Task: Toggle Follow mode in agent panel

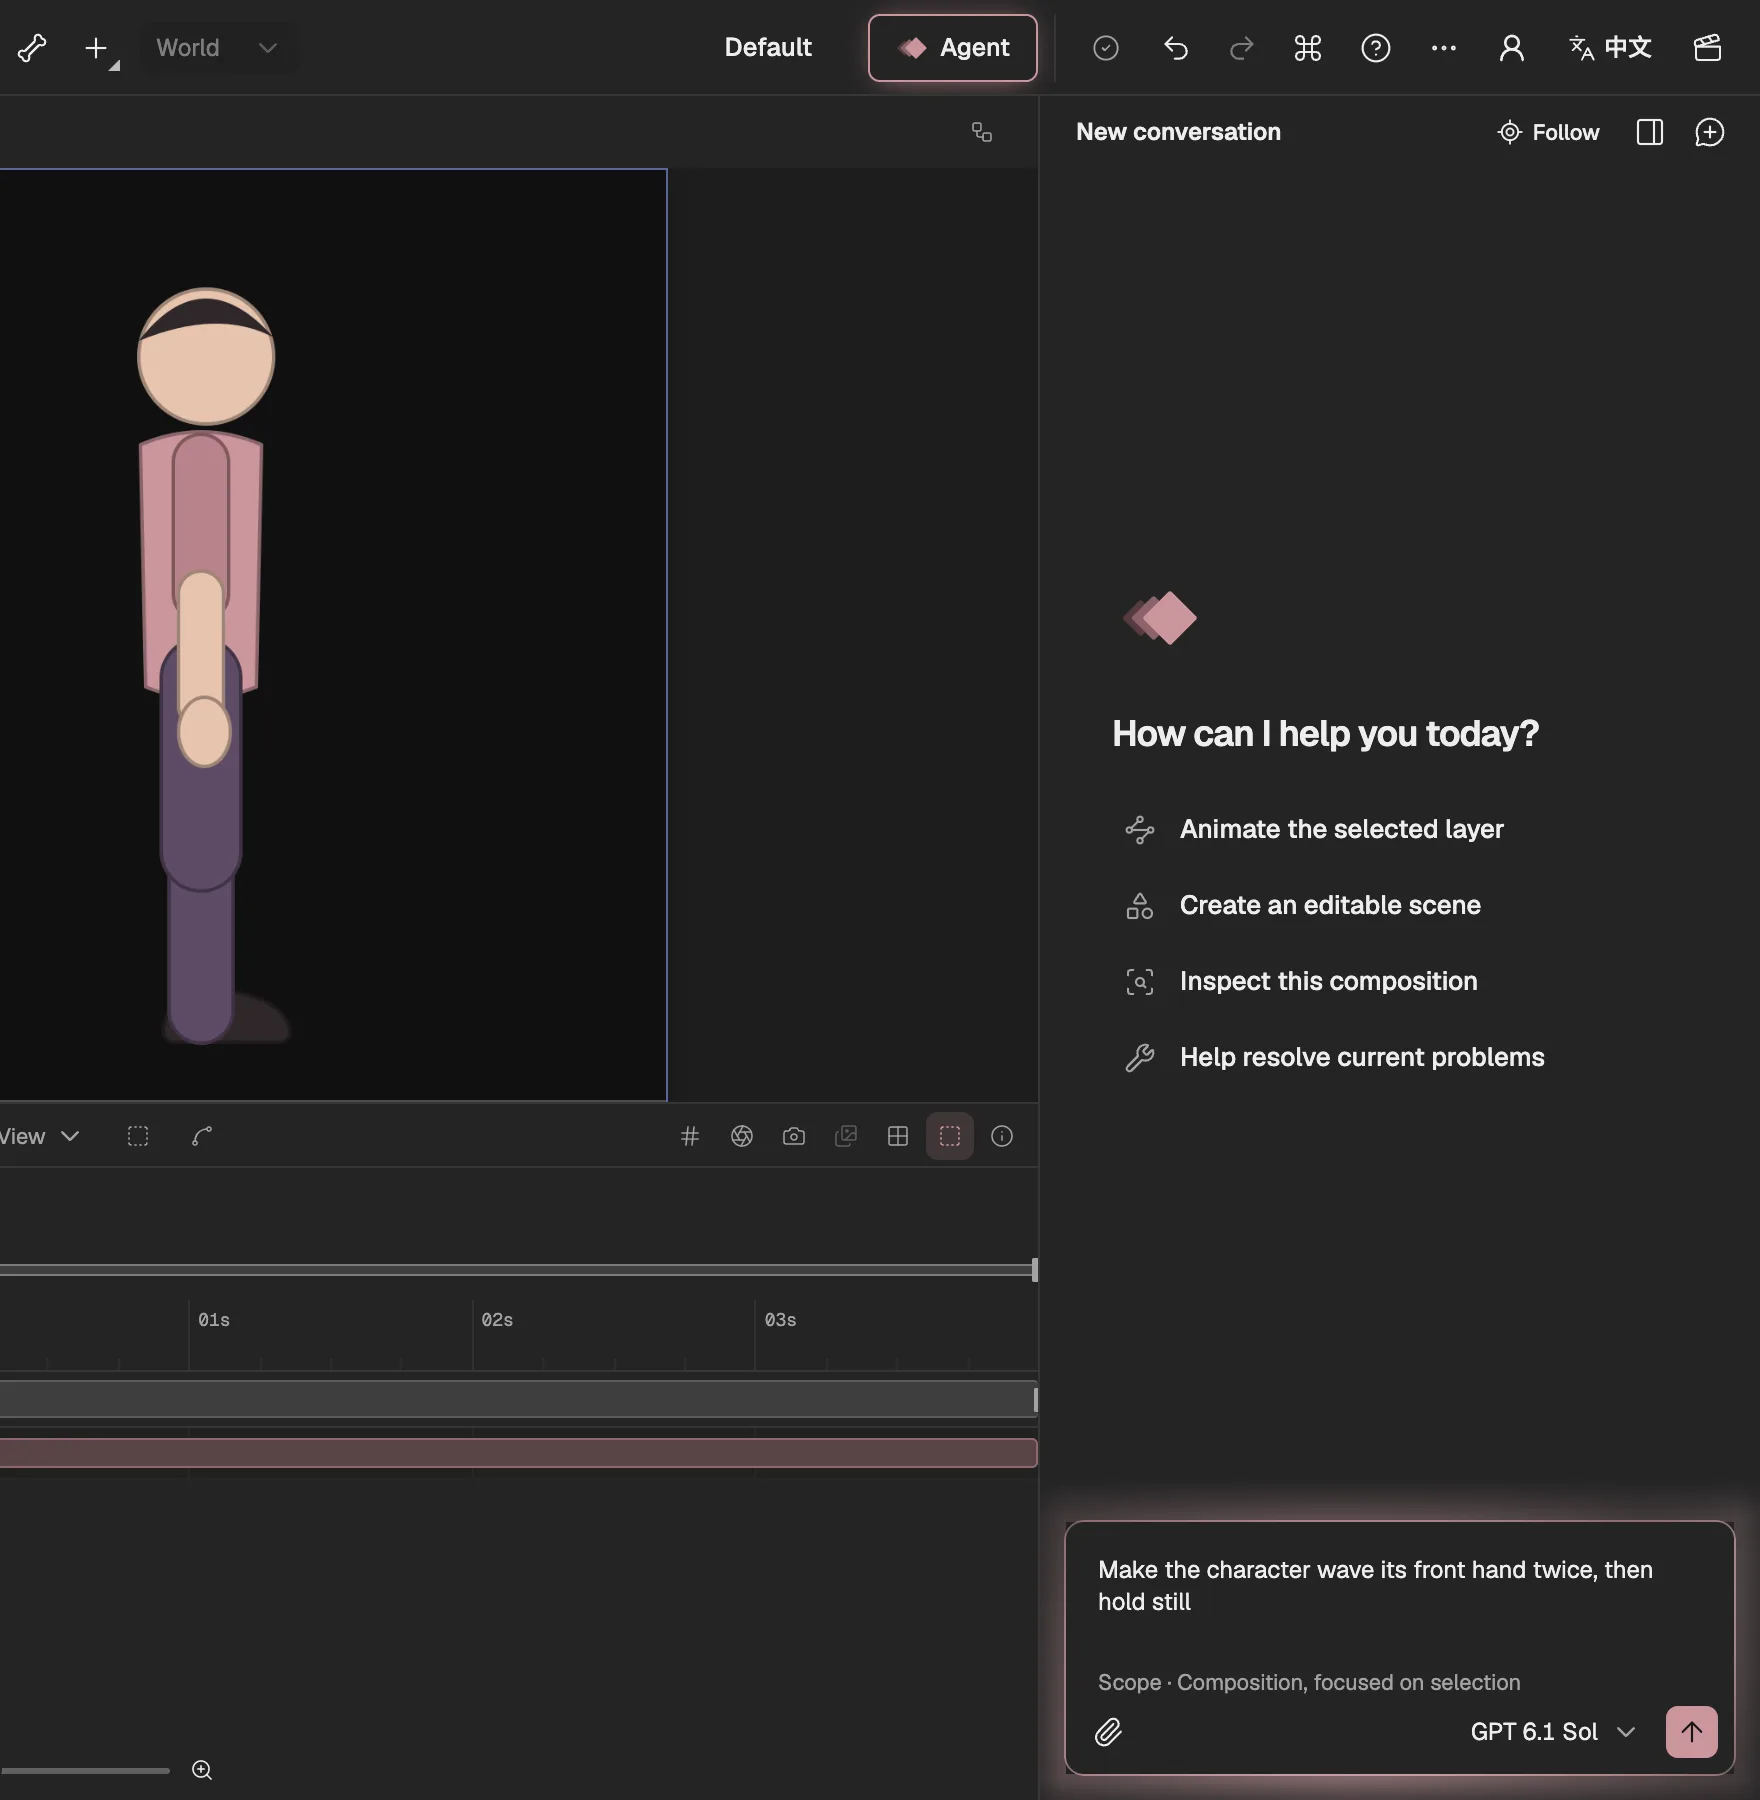Action: point(1547,132)
